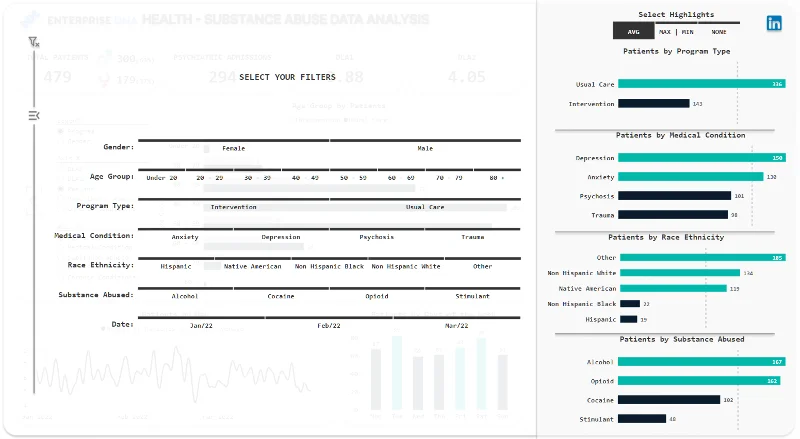The width and height of the screenshot is (800, 439).
Task: Click the Patients by Program Type title
Action: [x=677, y=51]
